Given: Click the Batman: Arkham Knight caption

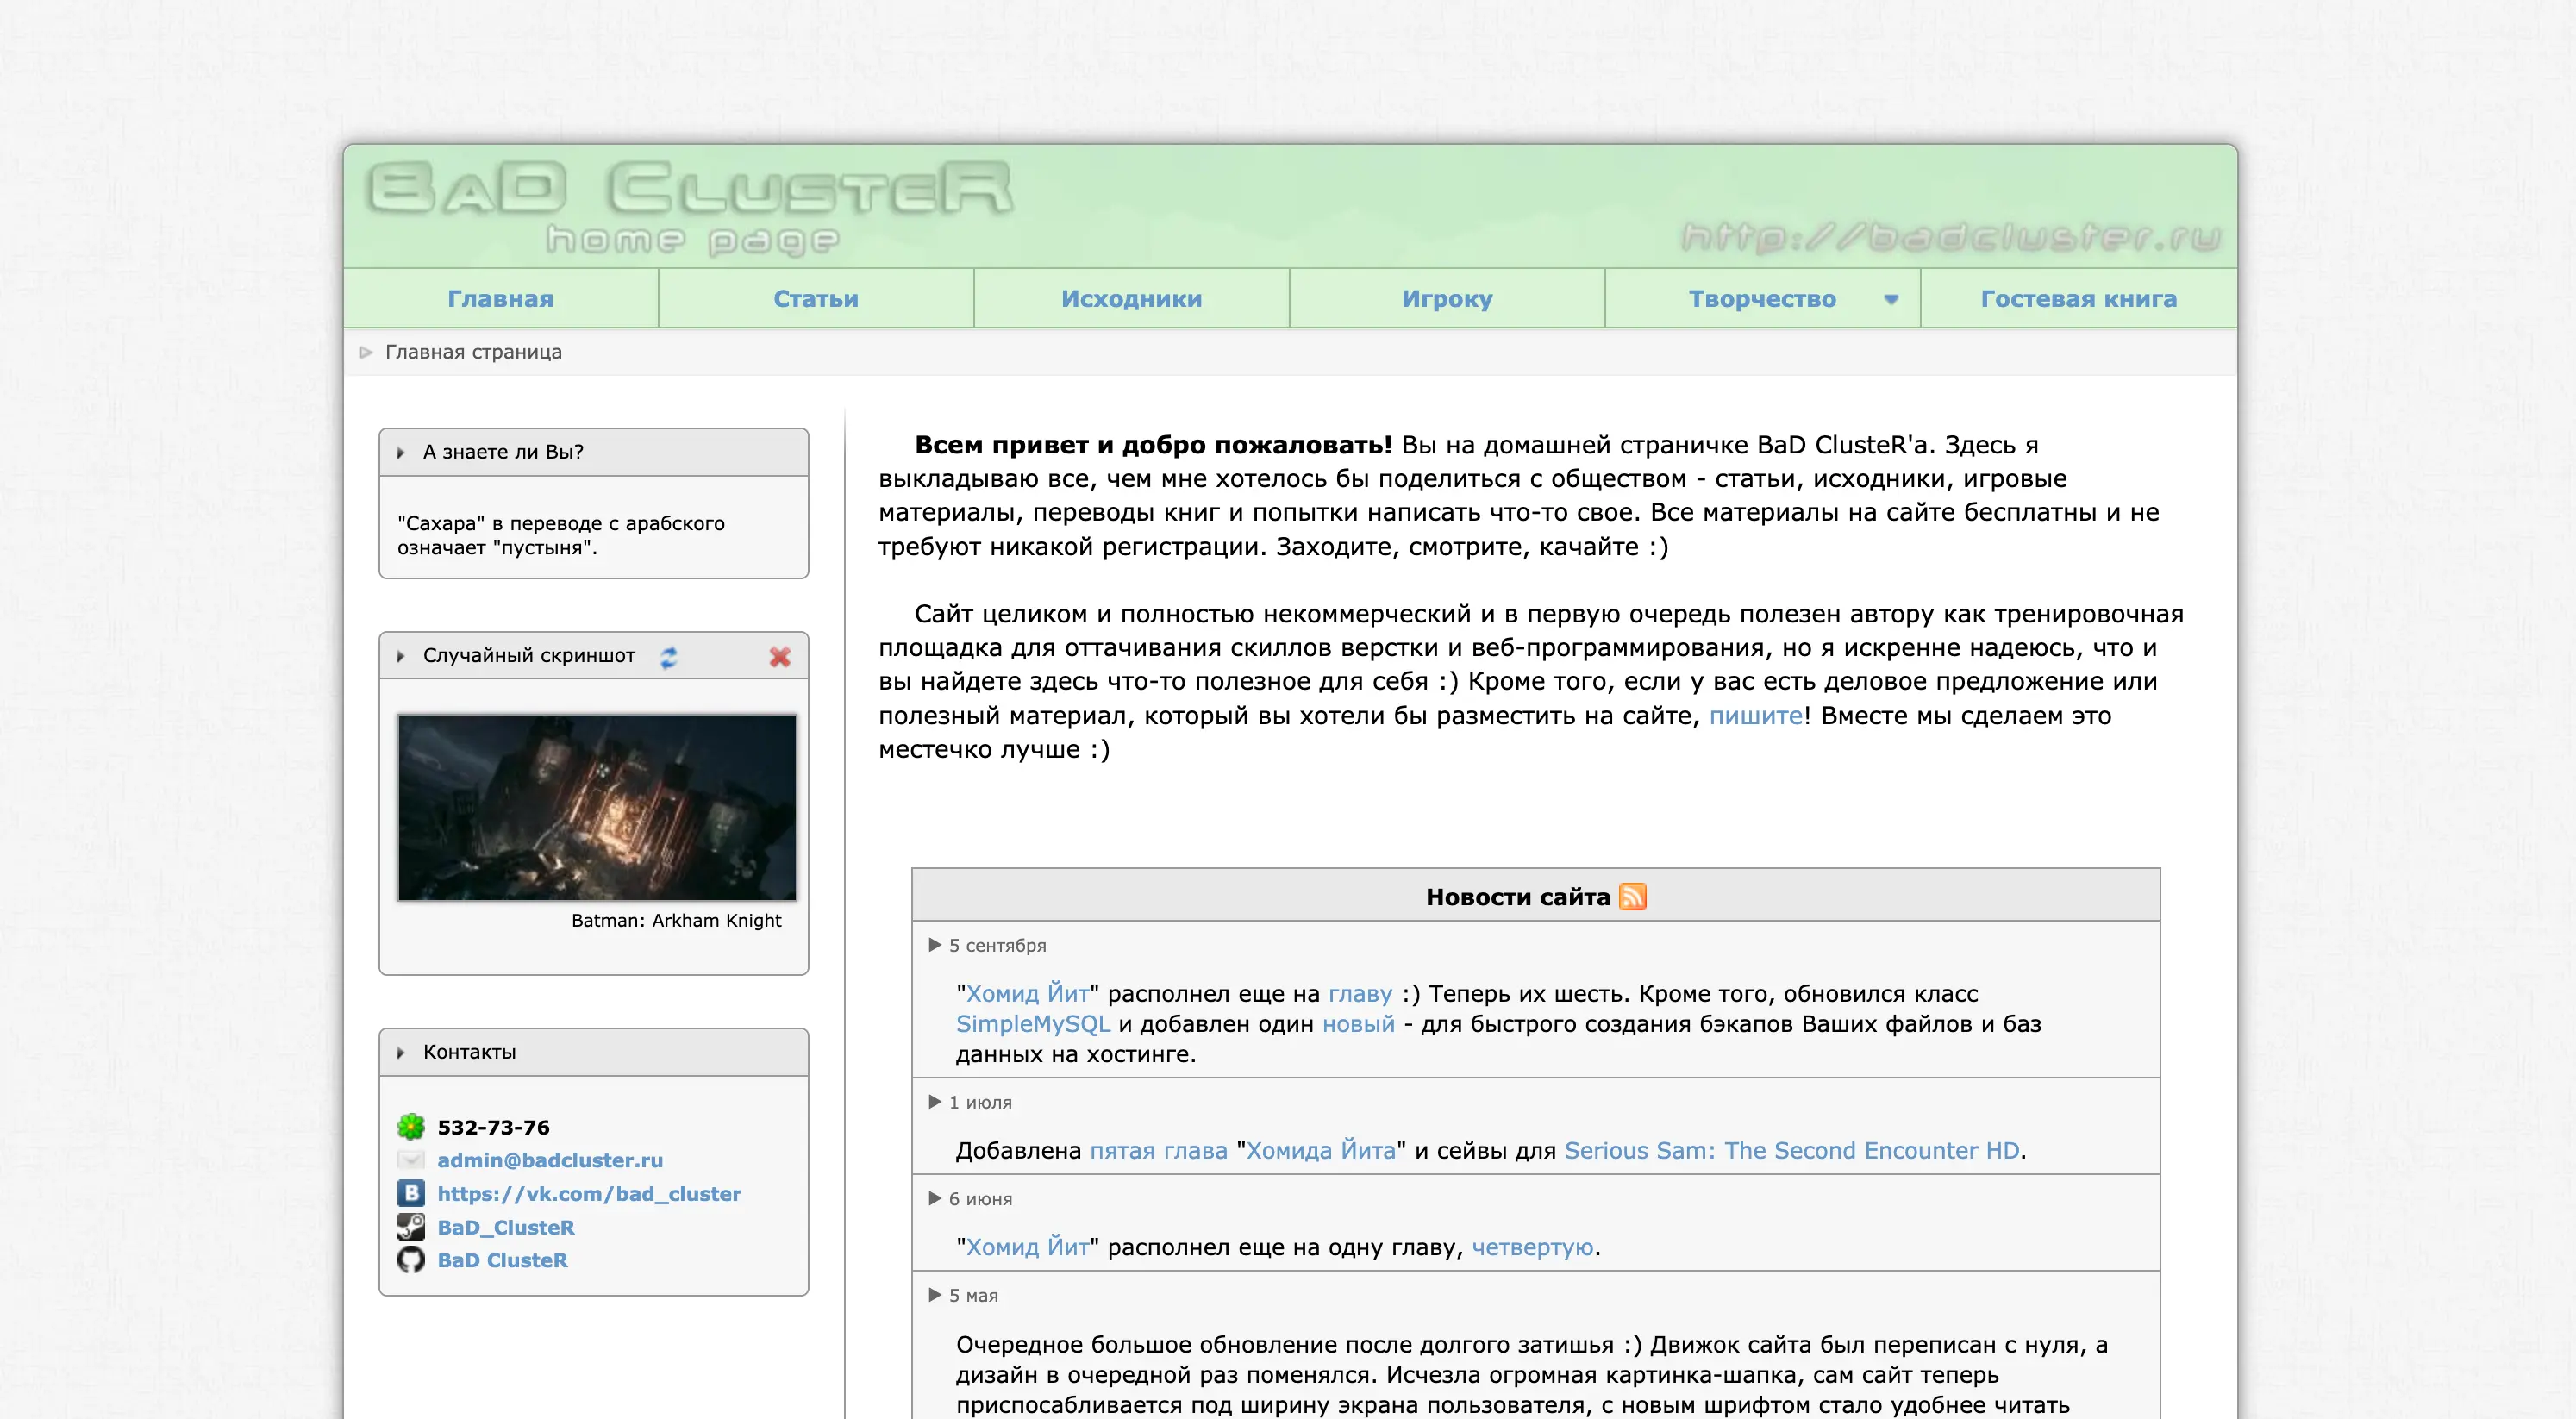Looking at the screenshot, I should click(676, 920).
